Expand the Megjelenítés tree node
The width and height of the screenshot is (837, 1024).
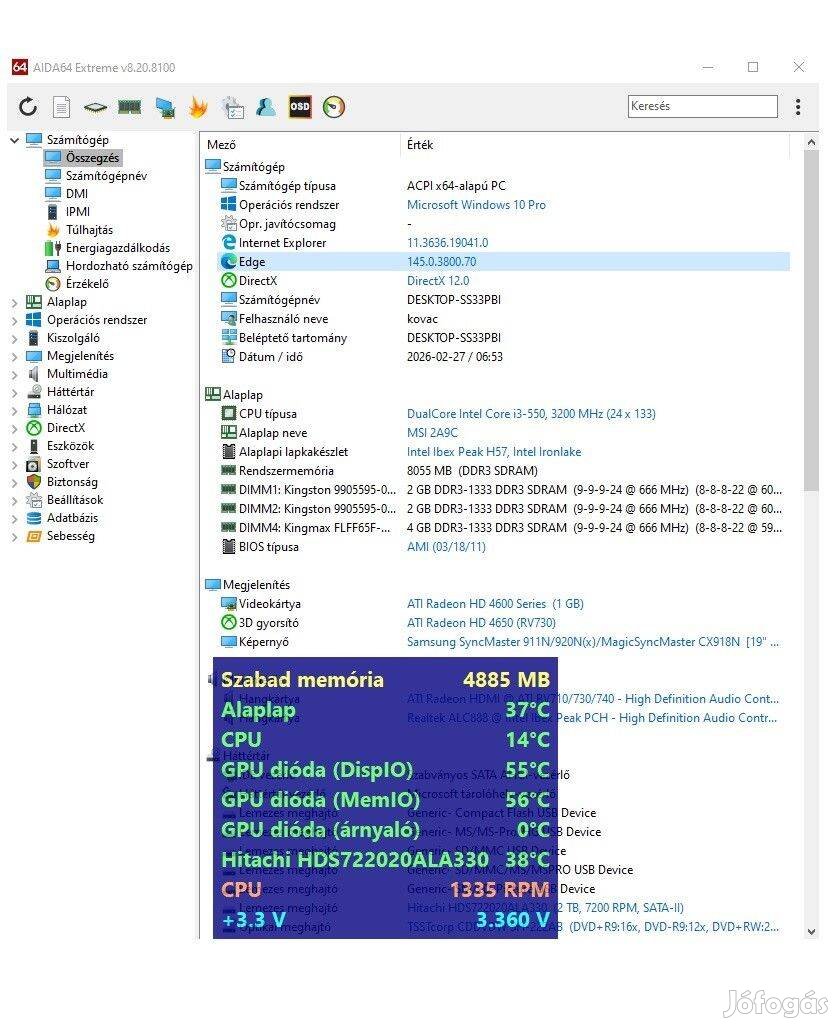(x=14, y=356)
